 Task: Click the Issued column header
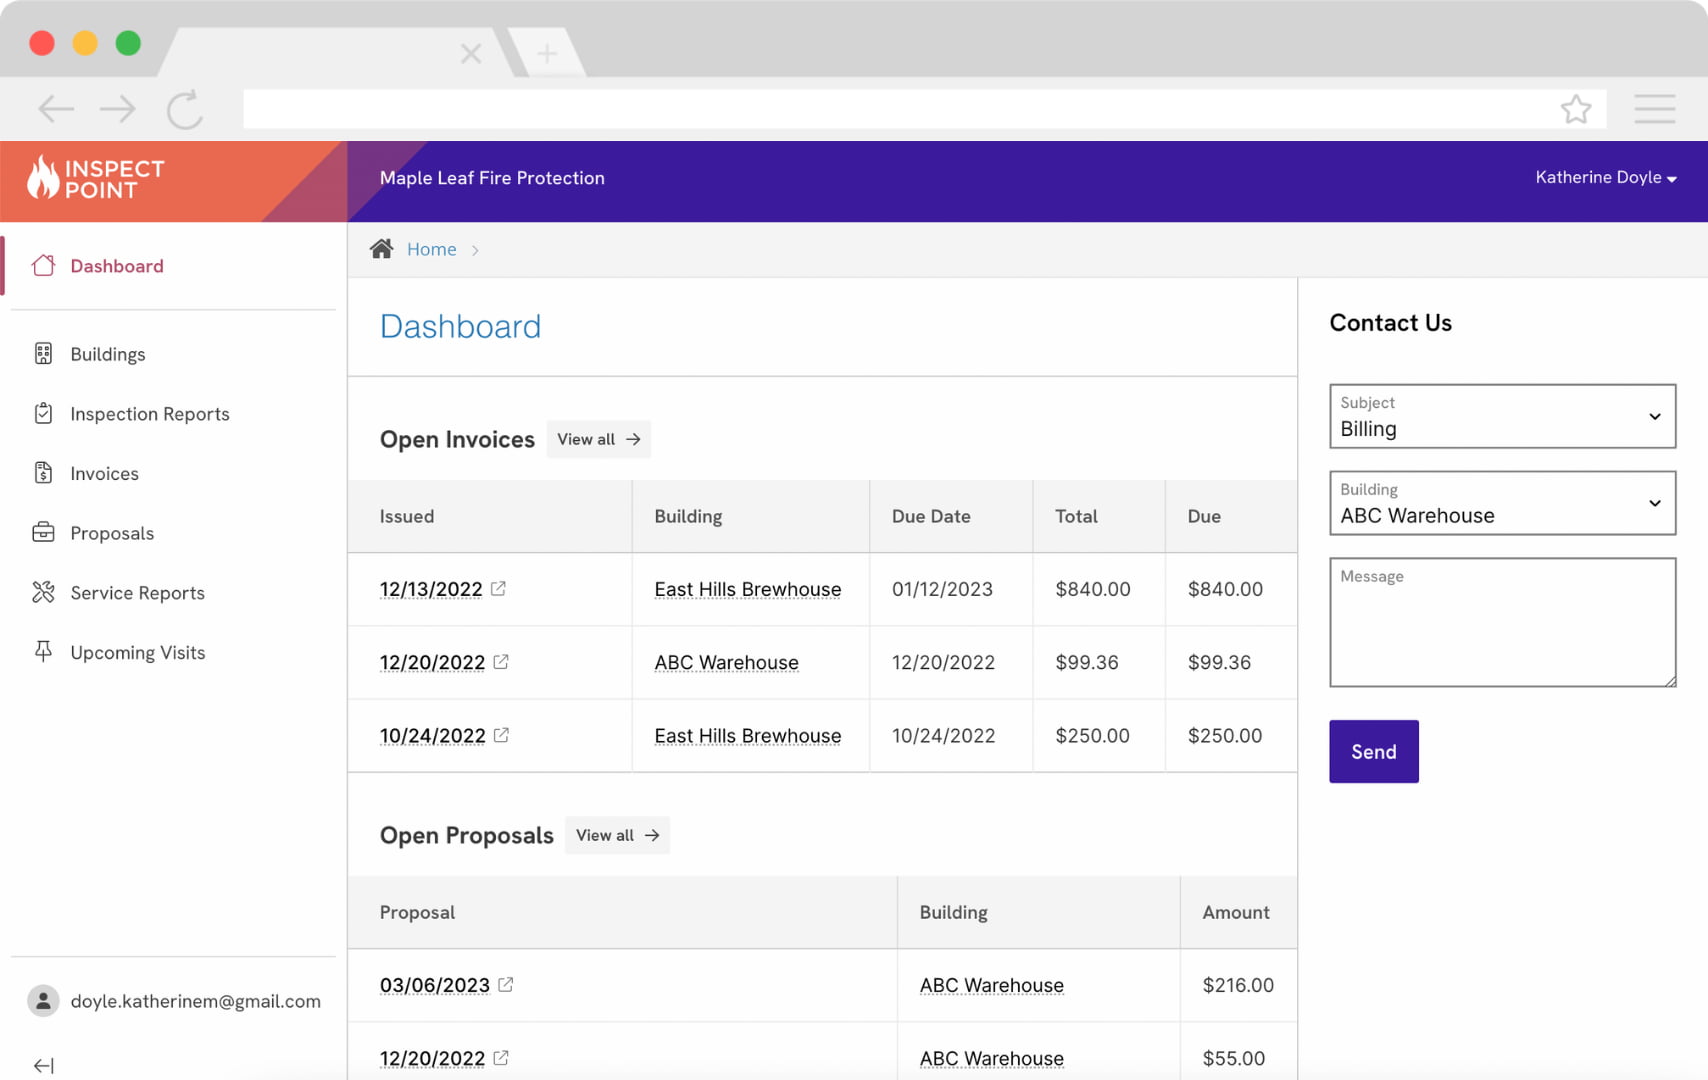[407, 516]
